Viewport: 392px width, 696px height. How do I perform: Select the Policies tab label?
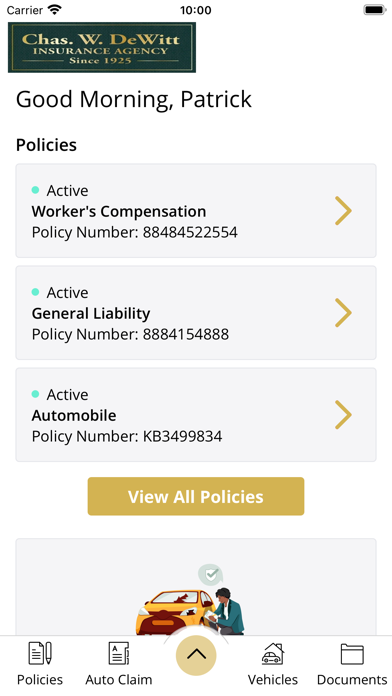[40, 680]
